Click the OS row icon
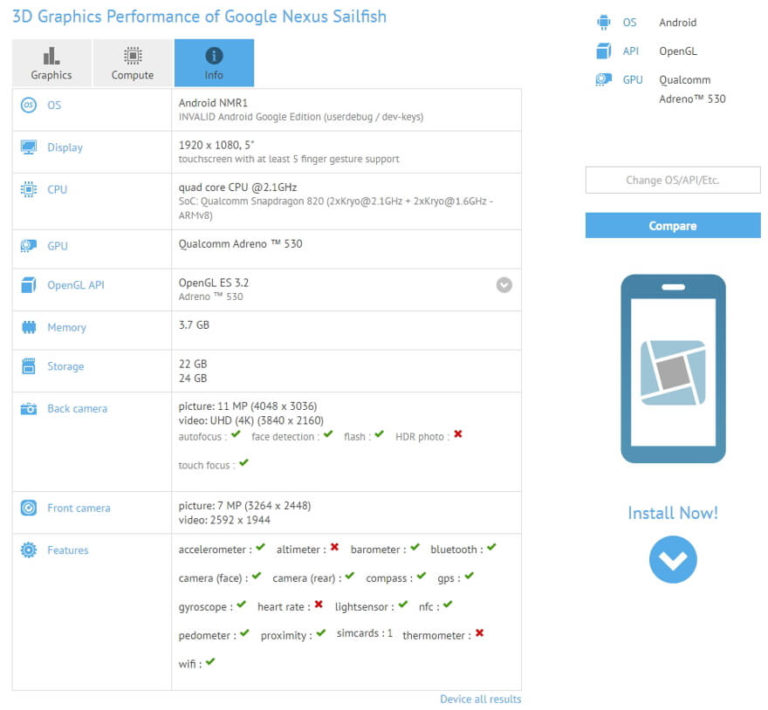 tap(28, 105)
